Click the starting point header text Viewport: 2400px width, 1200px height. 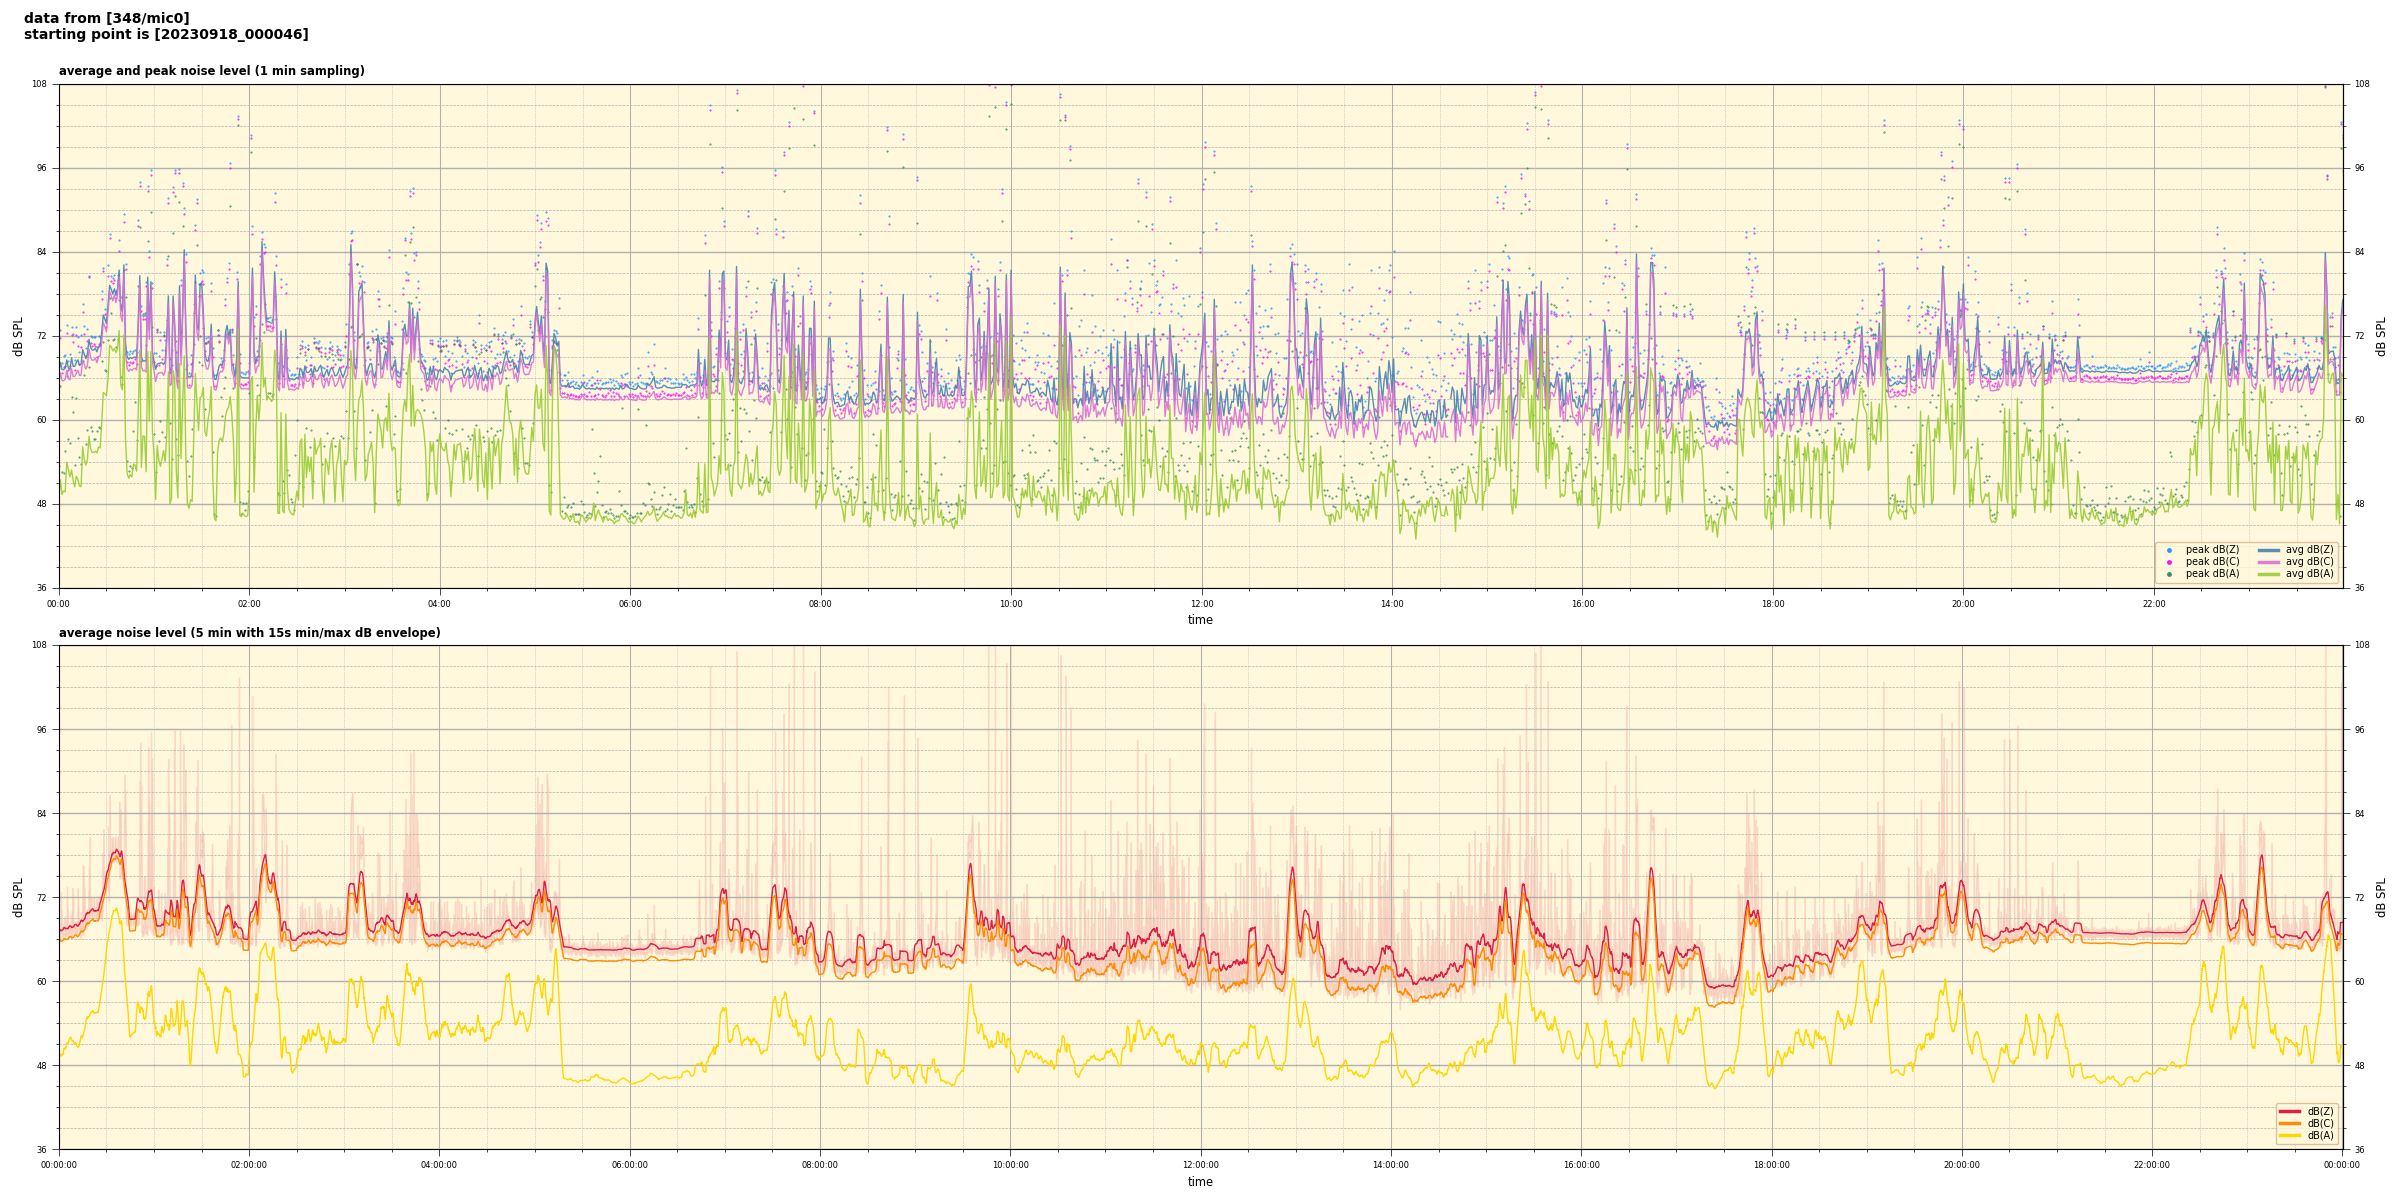166,35
